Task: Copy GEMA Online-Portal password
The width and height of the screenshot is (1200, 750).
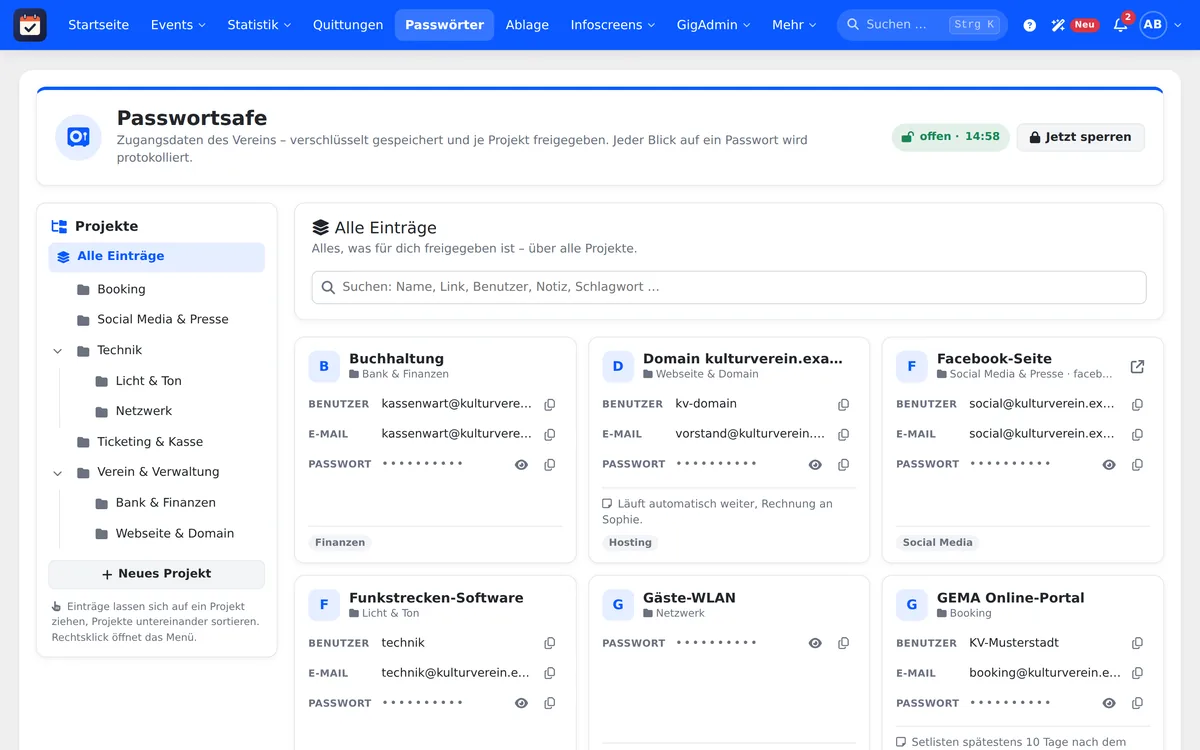Action: pyautogui.click(x=1138, y=704)
